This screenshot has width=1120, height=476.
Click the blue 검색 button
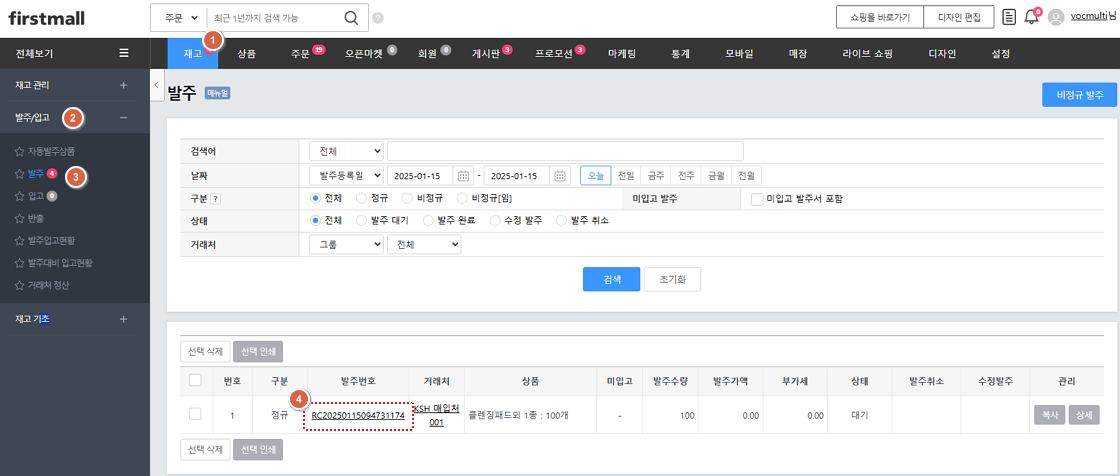(x=611, y=279)
